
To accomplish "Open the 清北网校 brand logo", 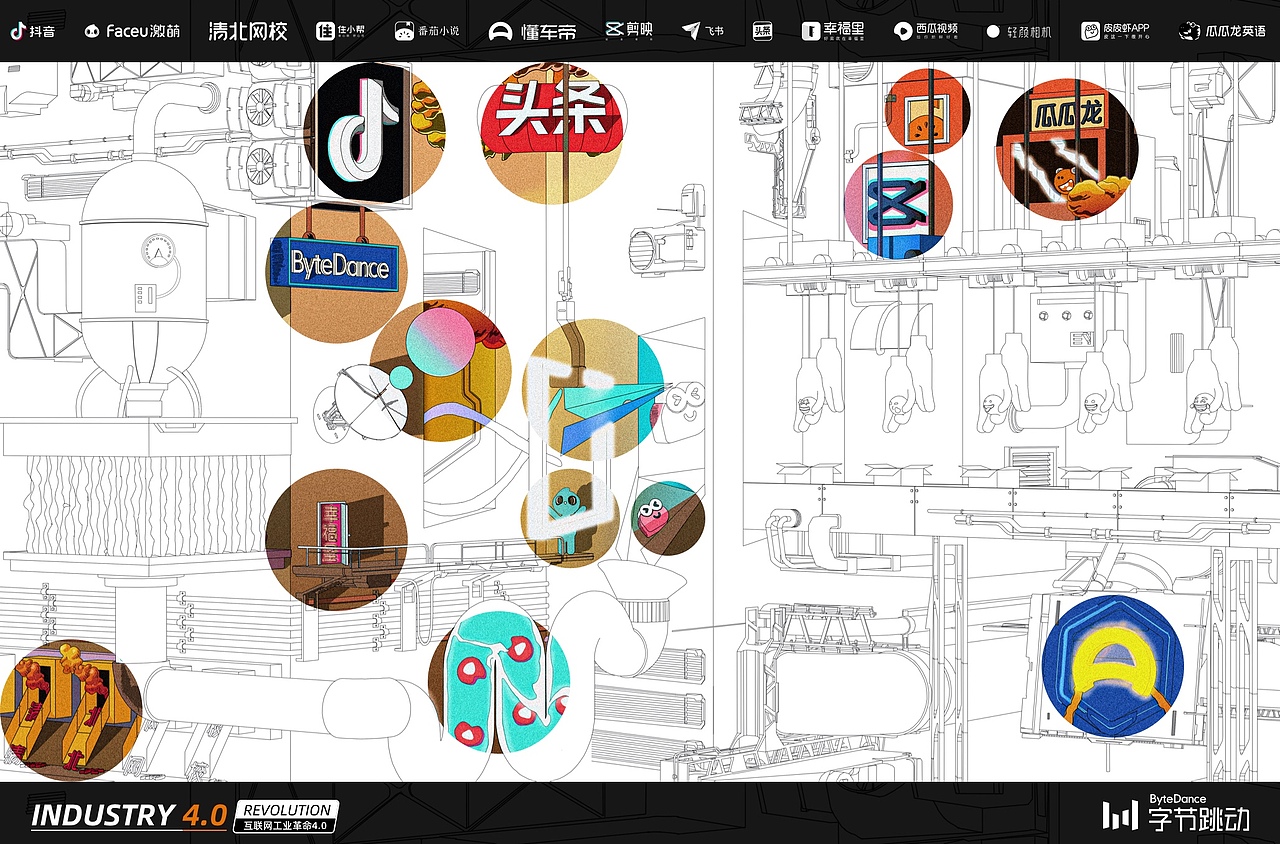I will click(247, 31).
